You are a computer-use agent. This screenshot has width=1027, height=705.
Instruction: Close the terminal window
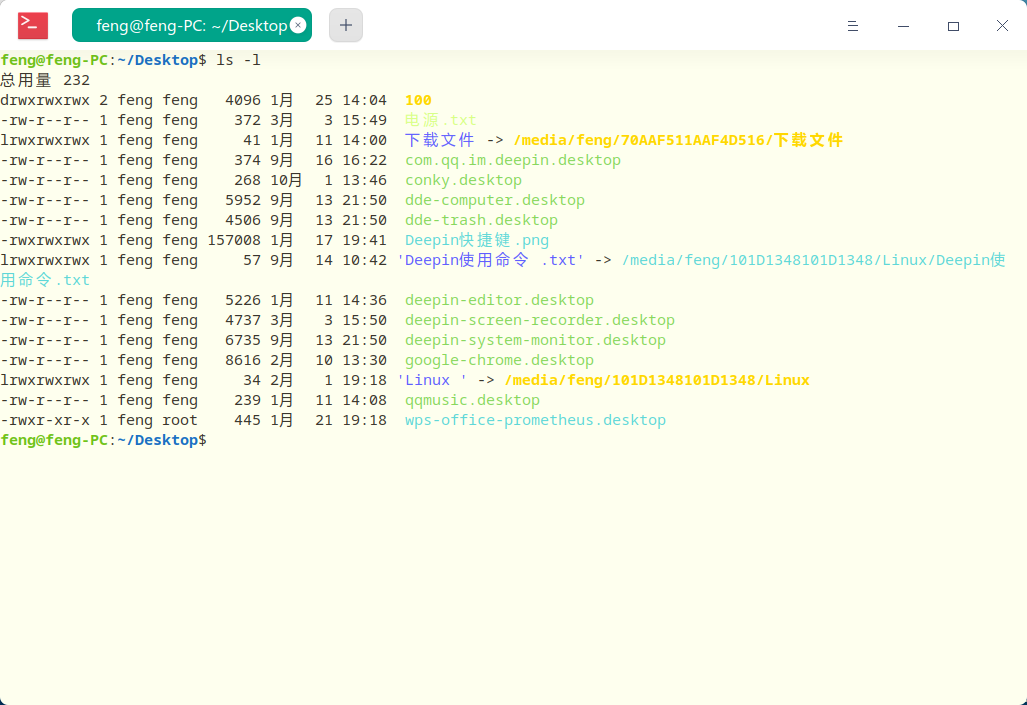pyautogui.click(x=1002, y=26)
